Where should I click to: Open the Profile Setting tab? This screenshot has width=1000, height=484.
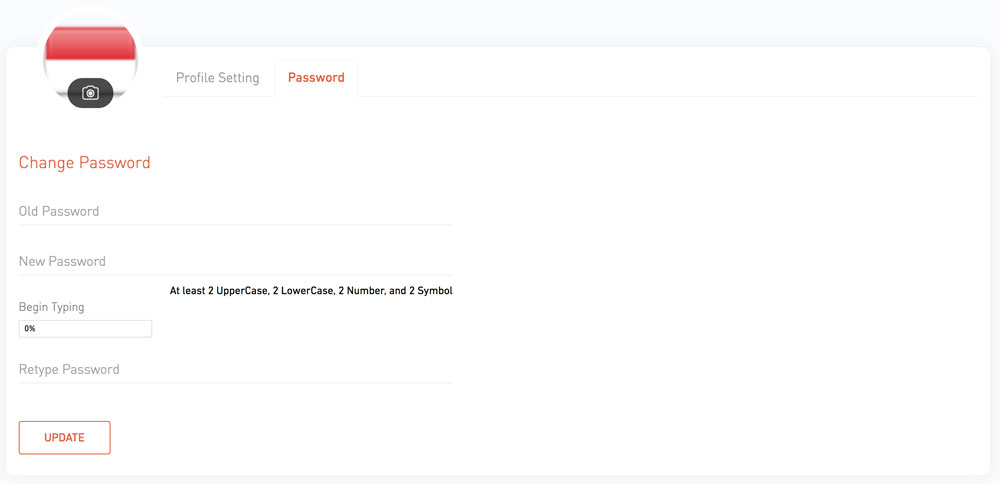click(217, 78)
